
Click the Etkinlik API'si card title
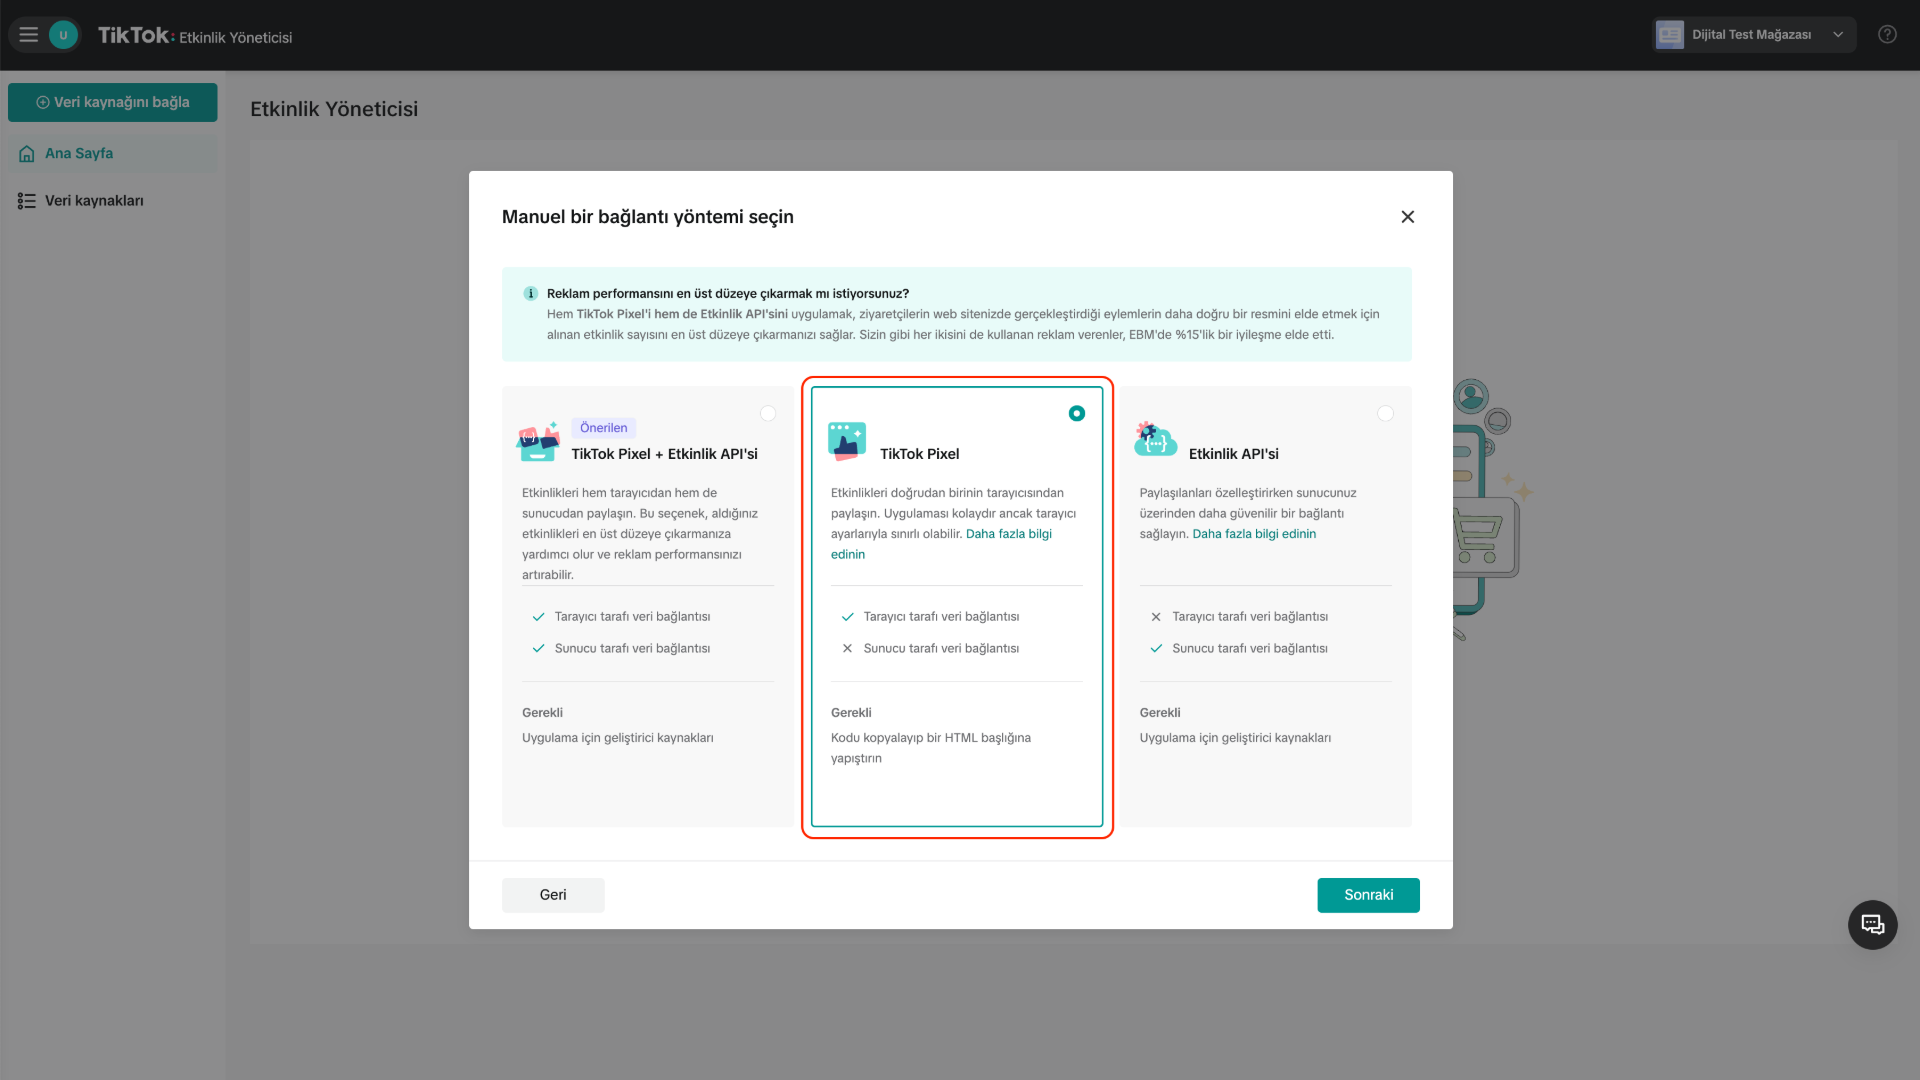(x=1234, y=454)
